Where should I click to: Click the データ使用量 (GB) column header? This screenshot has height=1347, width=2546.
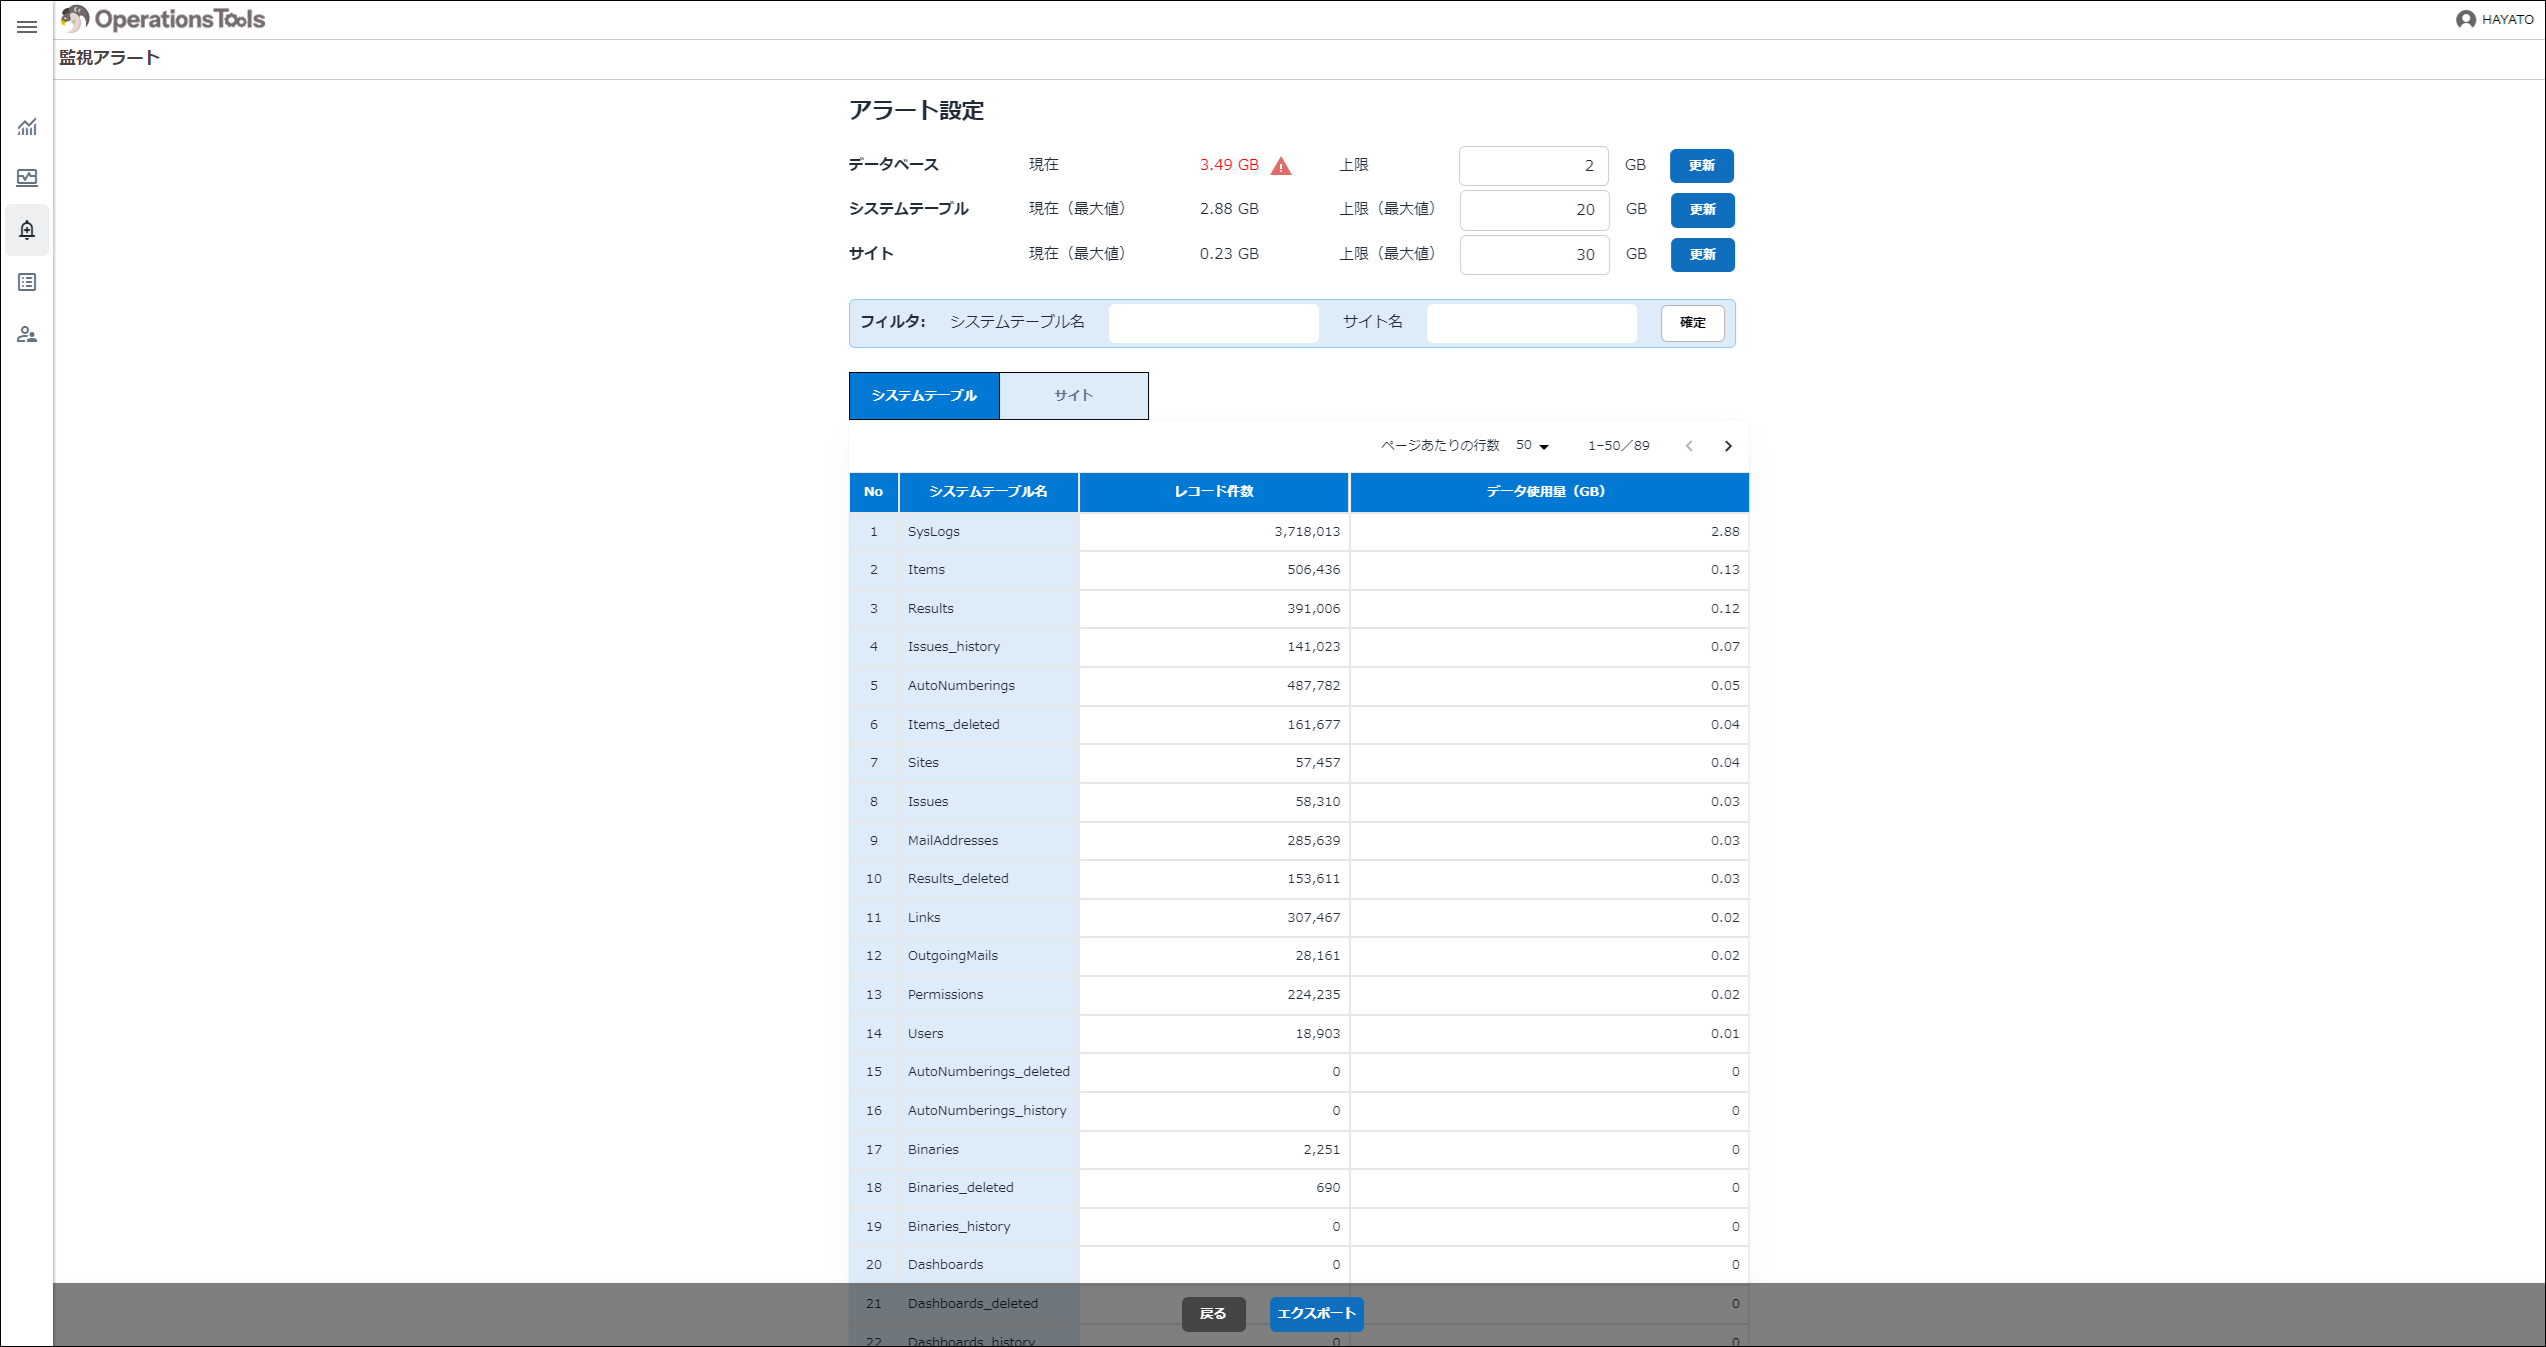tap(1549, 492)
